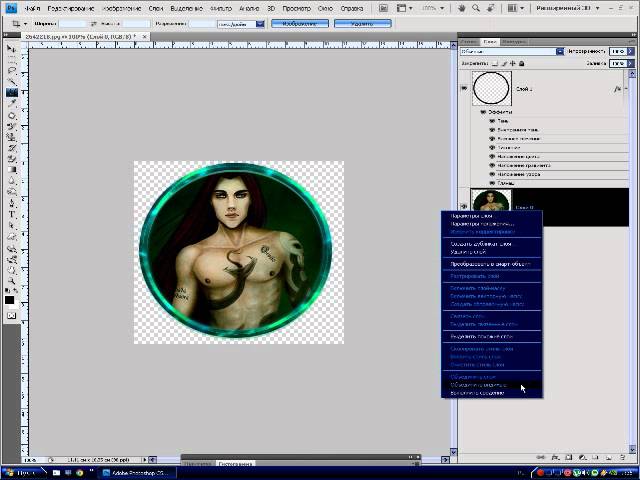This screenshot has height=480, width=640.
Task: Toggle visibility of Эффекты group
Action: [x=483, y=112]
